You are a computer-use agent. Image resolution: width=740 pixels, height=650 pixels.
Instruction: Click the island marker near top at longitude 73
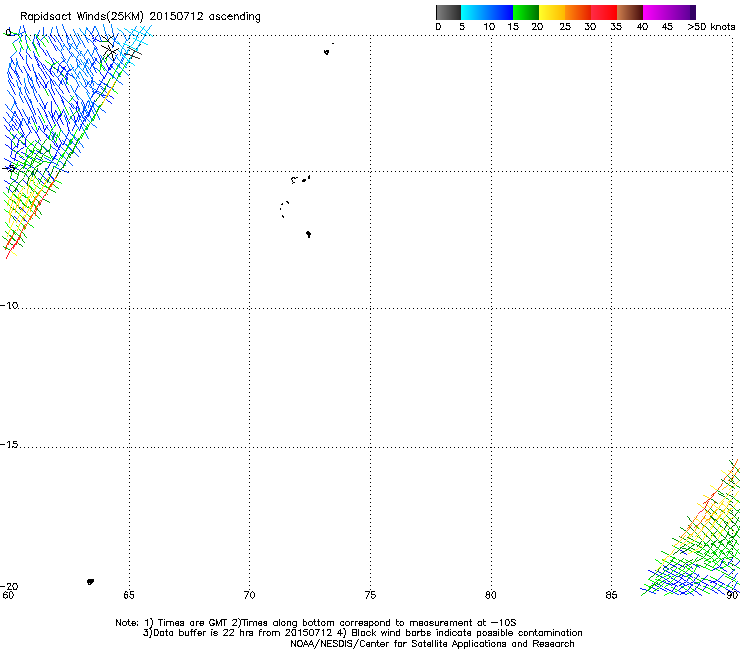click(x=327, y=52)
